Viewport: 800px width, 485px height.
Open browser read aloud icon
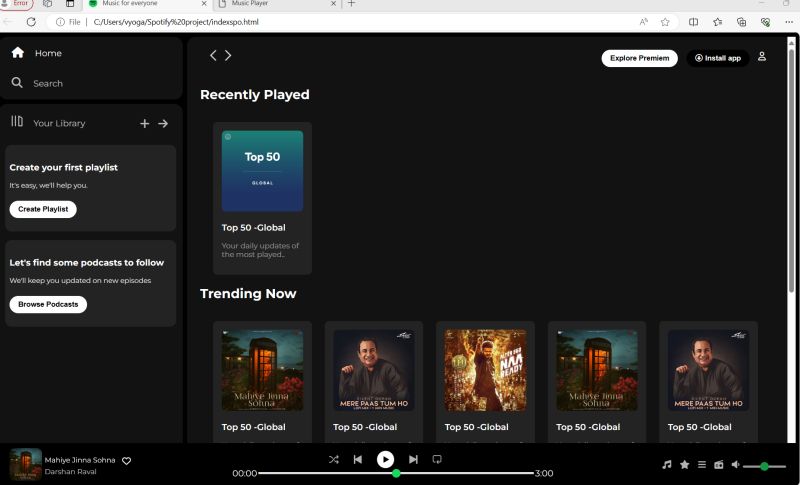pos(644,22)
